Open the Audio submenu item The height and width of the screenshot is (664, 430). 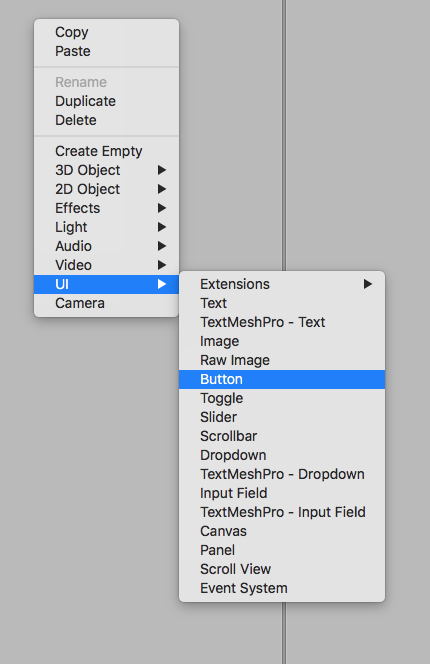pyautogui.click(x=106, y=246)
